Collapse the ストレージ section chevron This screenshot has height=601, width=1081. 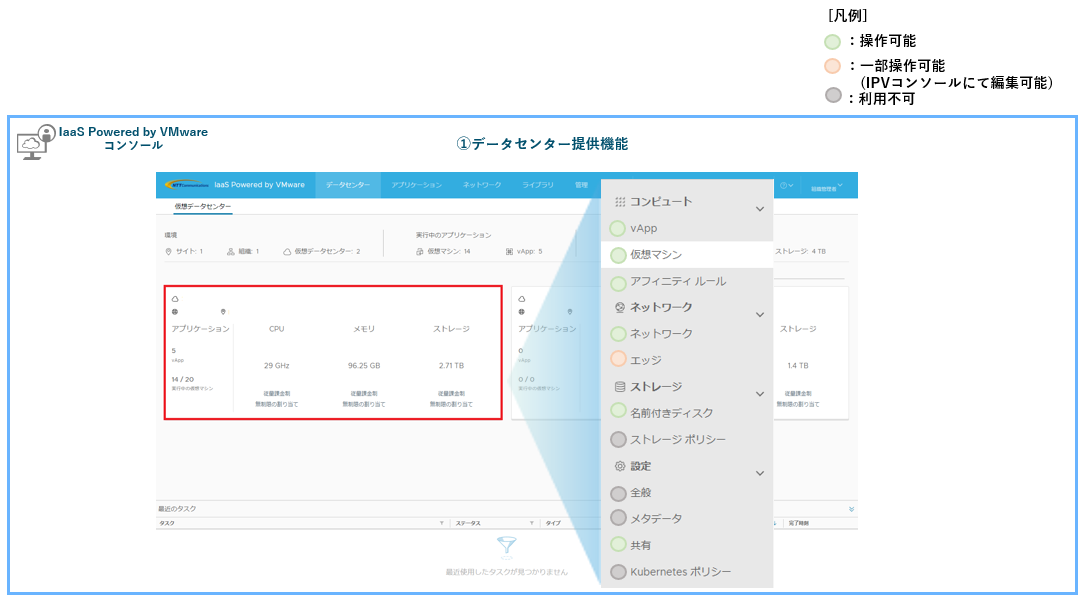760,394
